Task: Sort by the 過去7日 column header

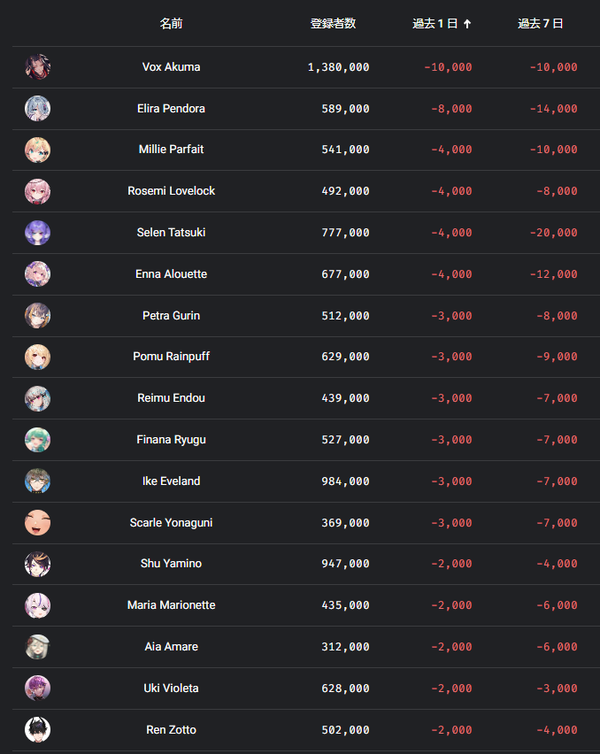Action: (540, 23)
